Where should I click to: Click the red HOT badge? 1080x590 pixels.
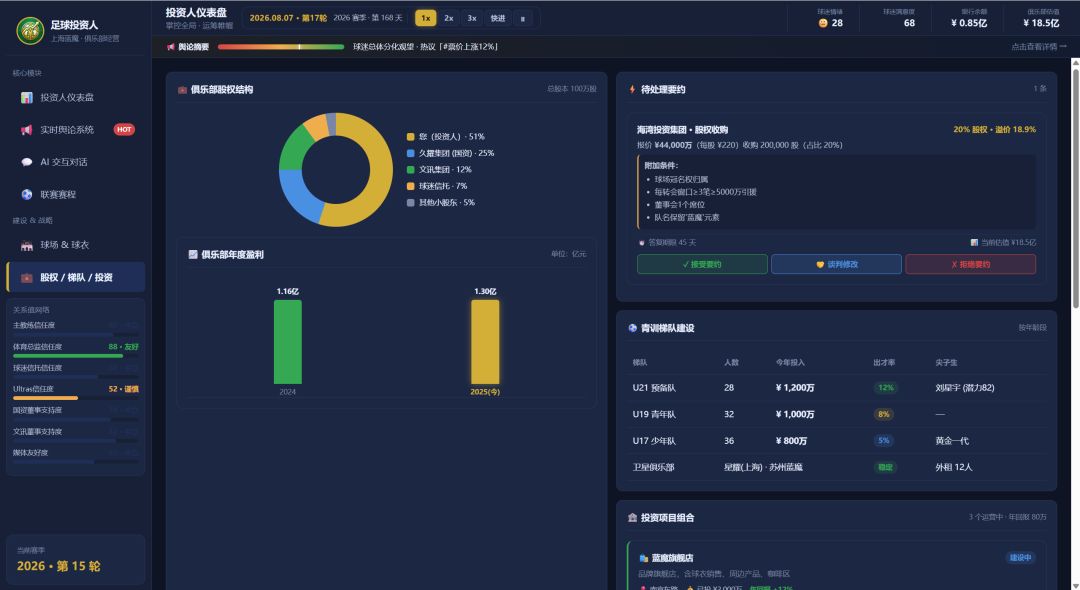click(x=124, y=129)
